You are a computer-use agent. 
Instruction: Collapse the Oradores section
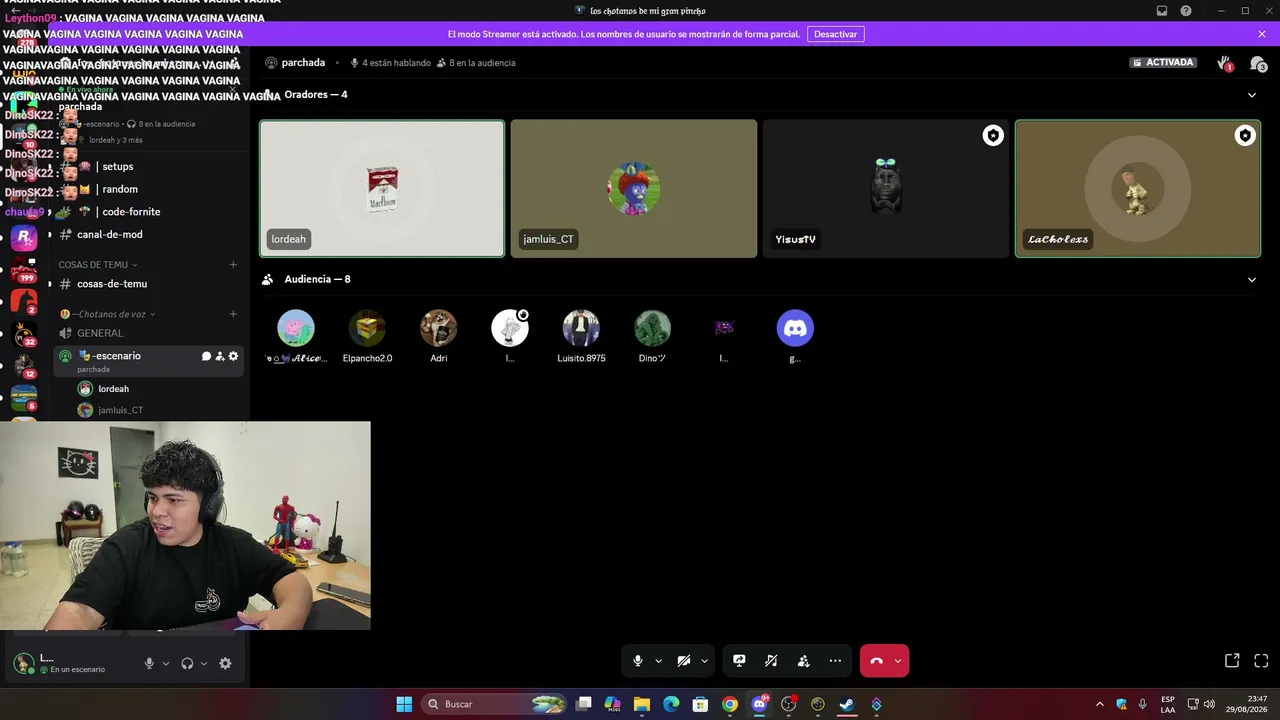point(1251,95)
